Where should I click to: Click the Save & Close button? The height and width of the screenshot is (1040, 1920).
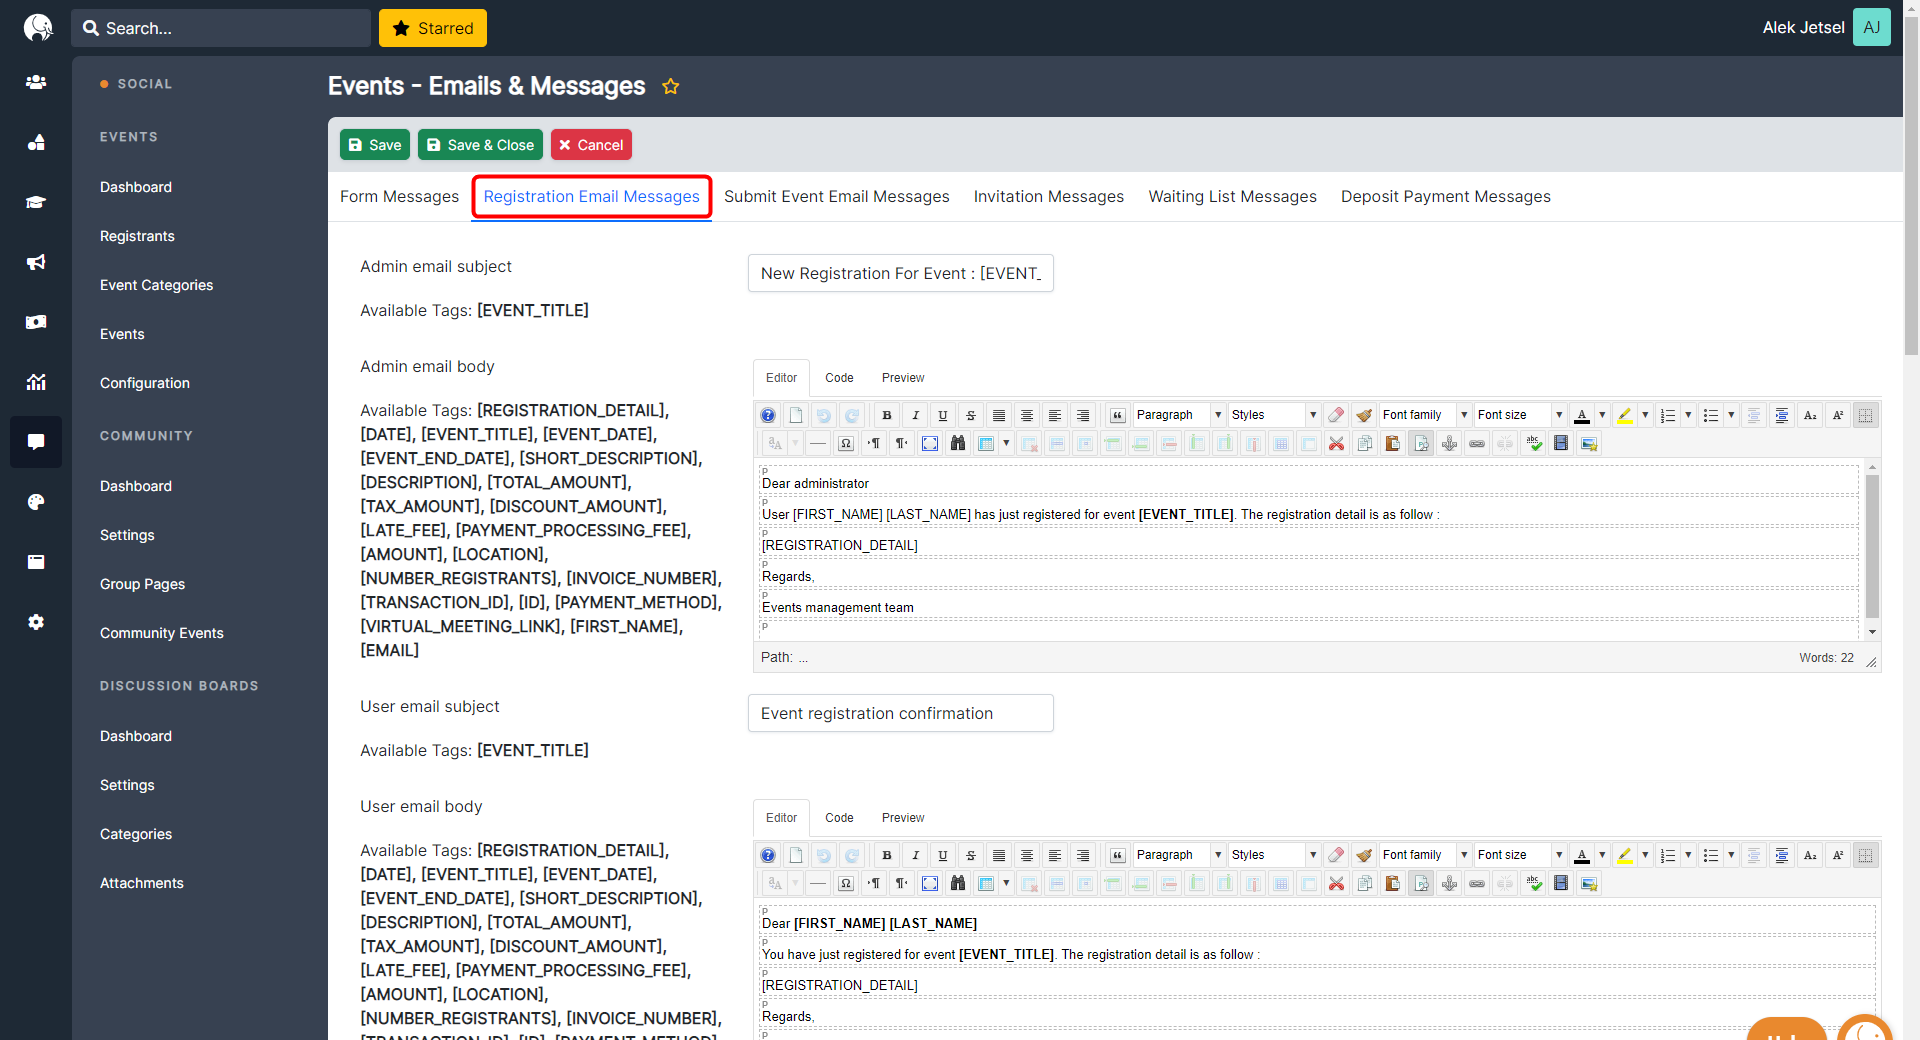[x=480, y=145]
